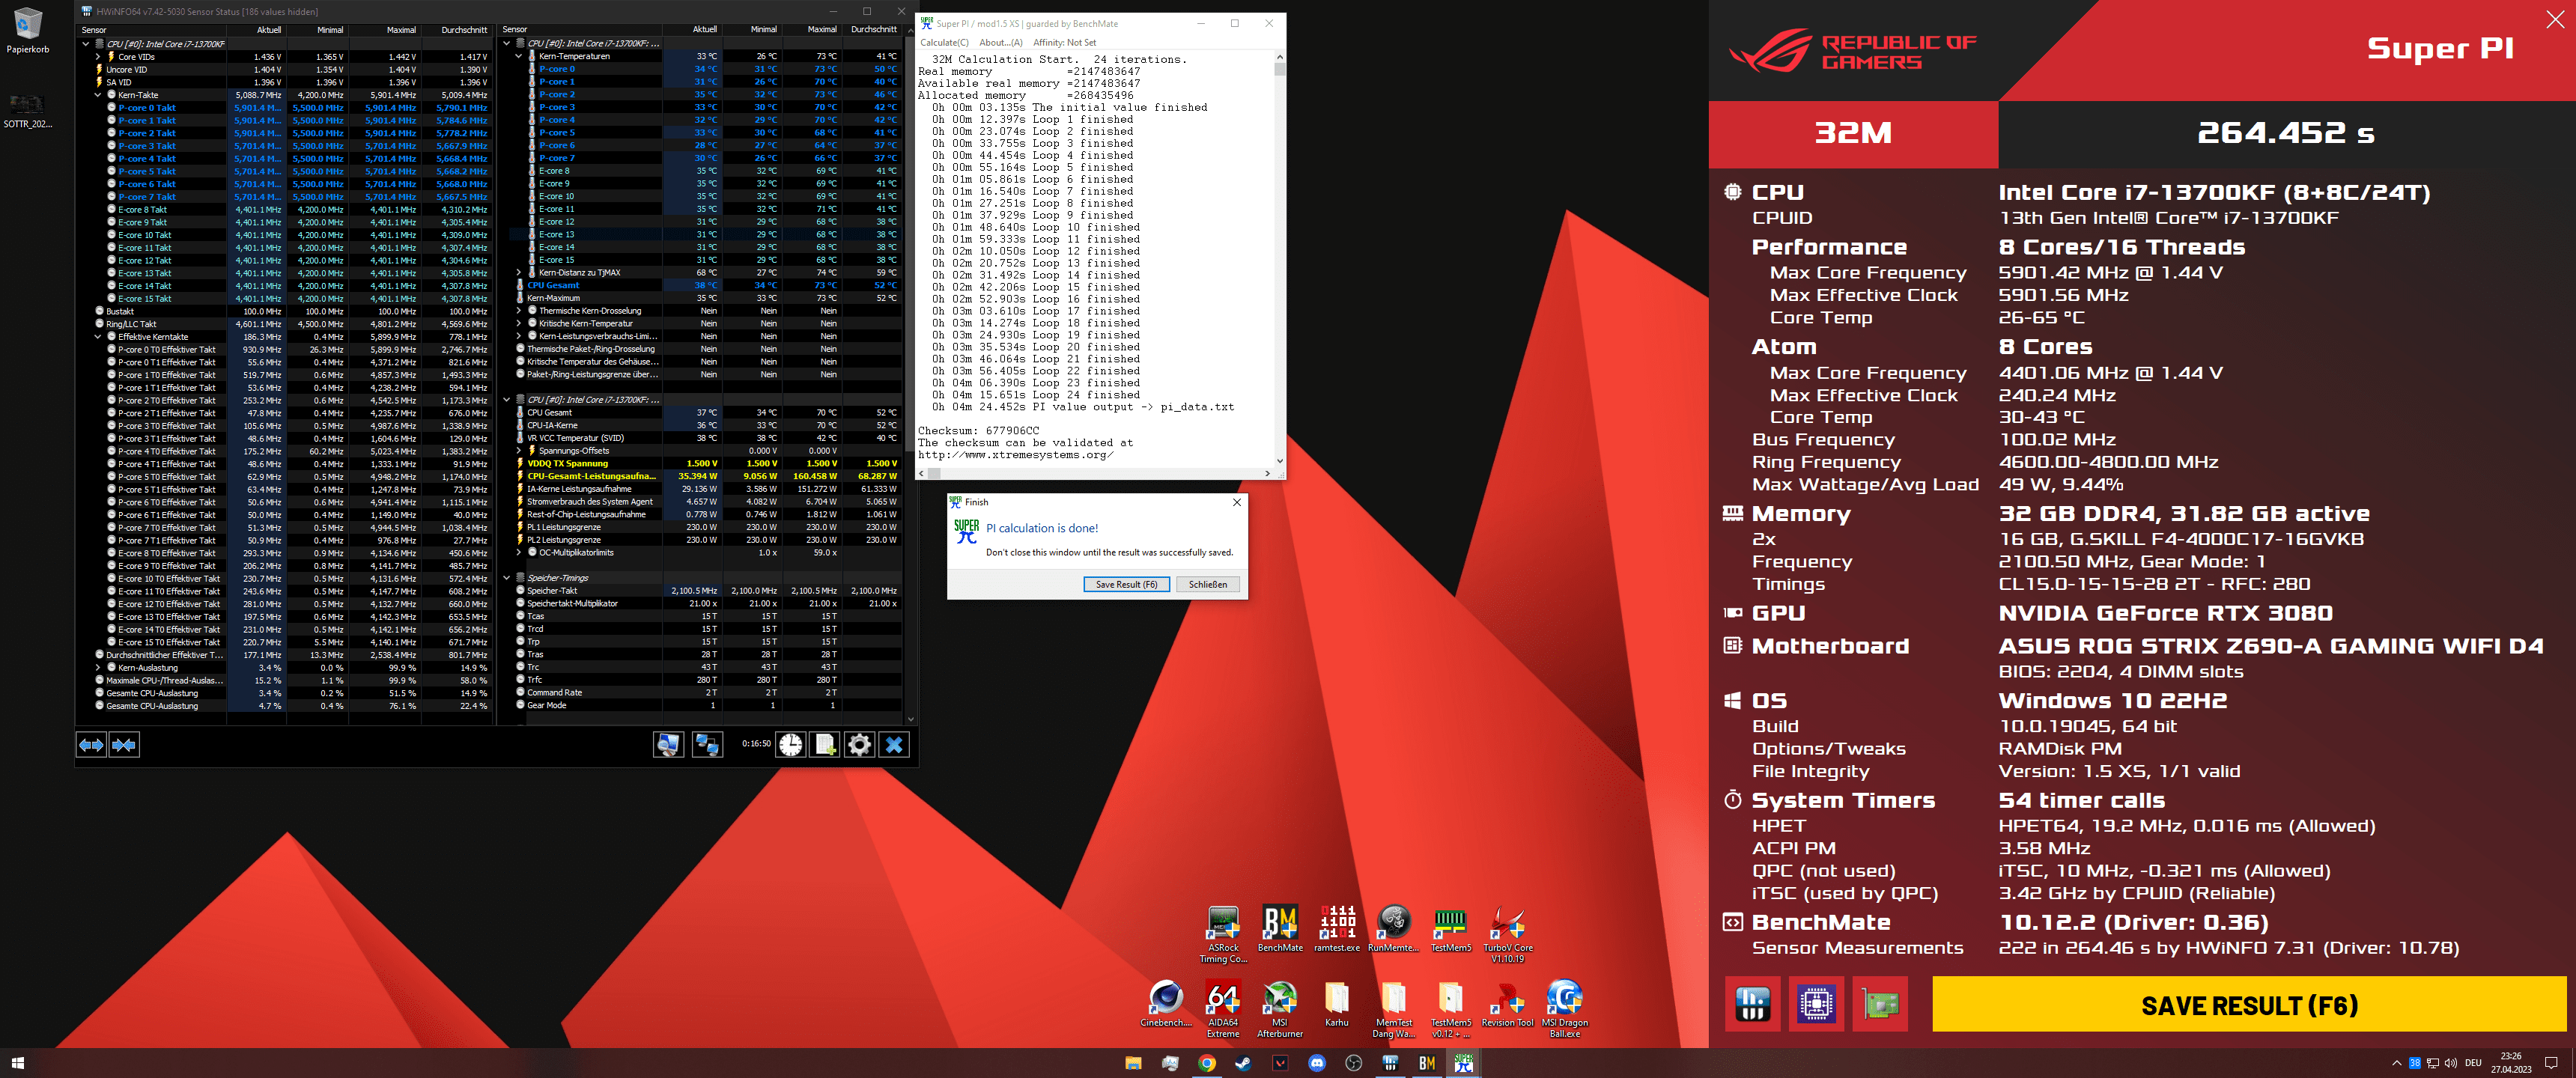
Task: Open MSI Afterburner desktop shortcut
Action: (1280, 1008)
